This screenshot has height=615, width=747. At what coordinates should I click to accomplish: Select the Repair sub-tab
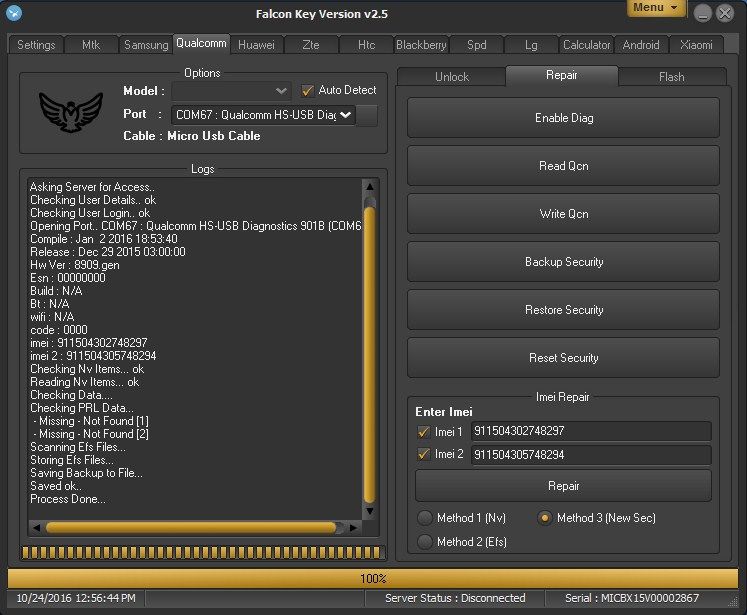pyautogui.click(x=562, y=75)
